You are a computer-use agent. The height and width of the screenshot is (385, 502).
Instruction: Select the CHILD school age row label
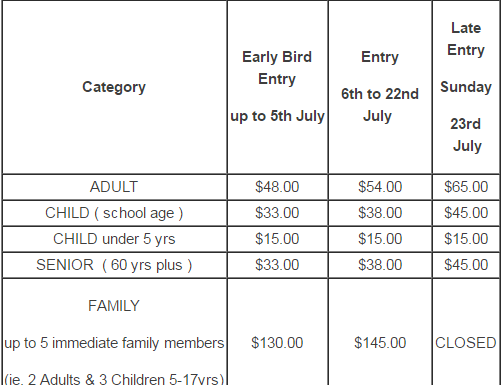coord(114,213)
